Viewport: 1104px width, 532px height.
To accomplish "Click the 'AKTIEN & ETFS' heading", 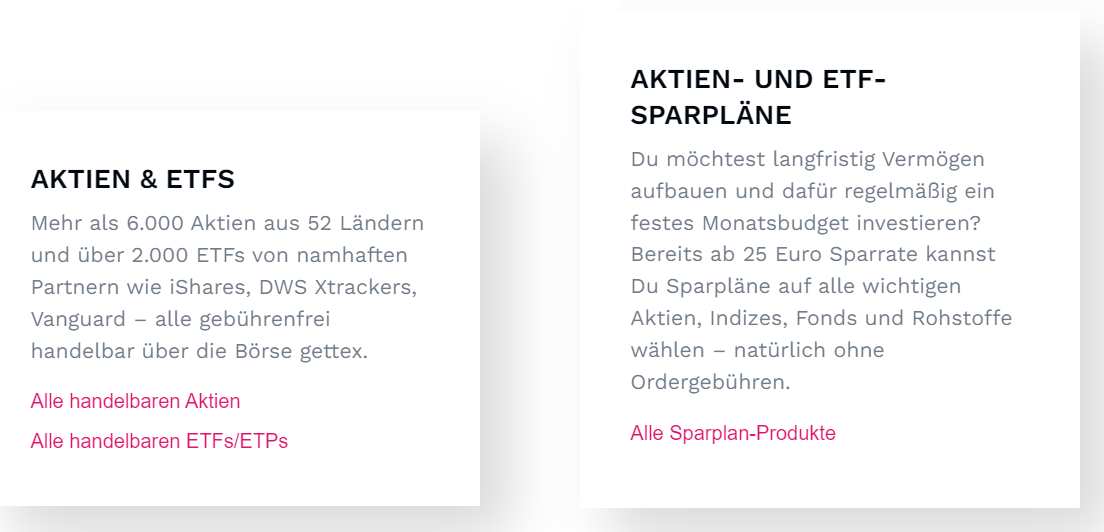I will [x=132, y=180].
